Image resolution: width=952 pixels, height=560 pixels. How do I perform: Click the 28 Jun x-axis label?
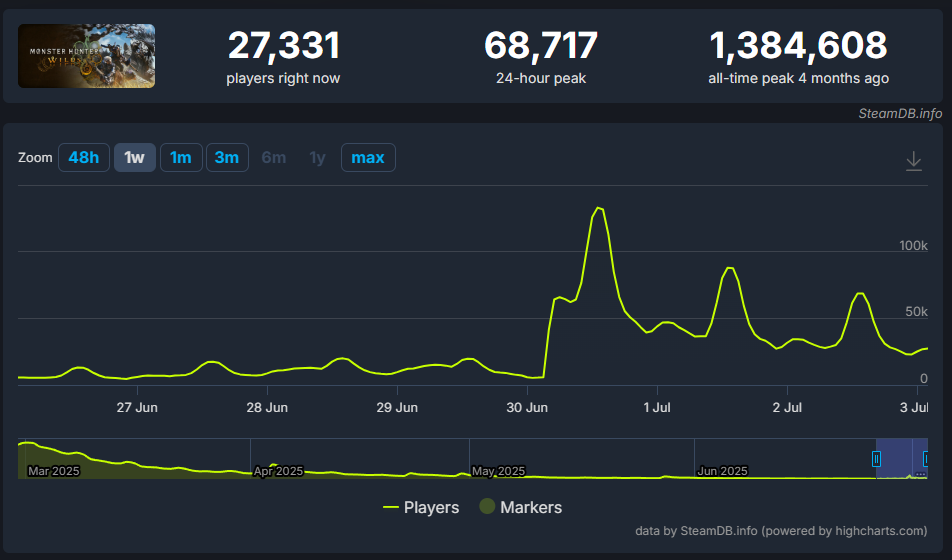point(267,407)
